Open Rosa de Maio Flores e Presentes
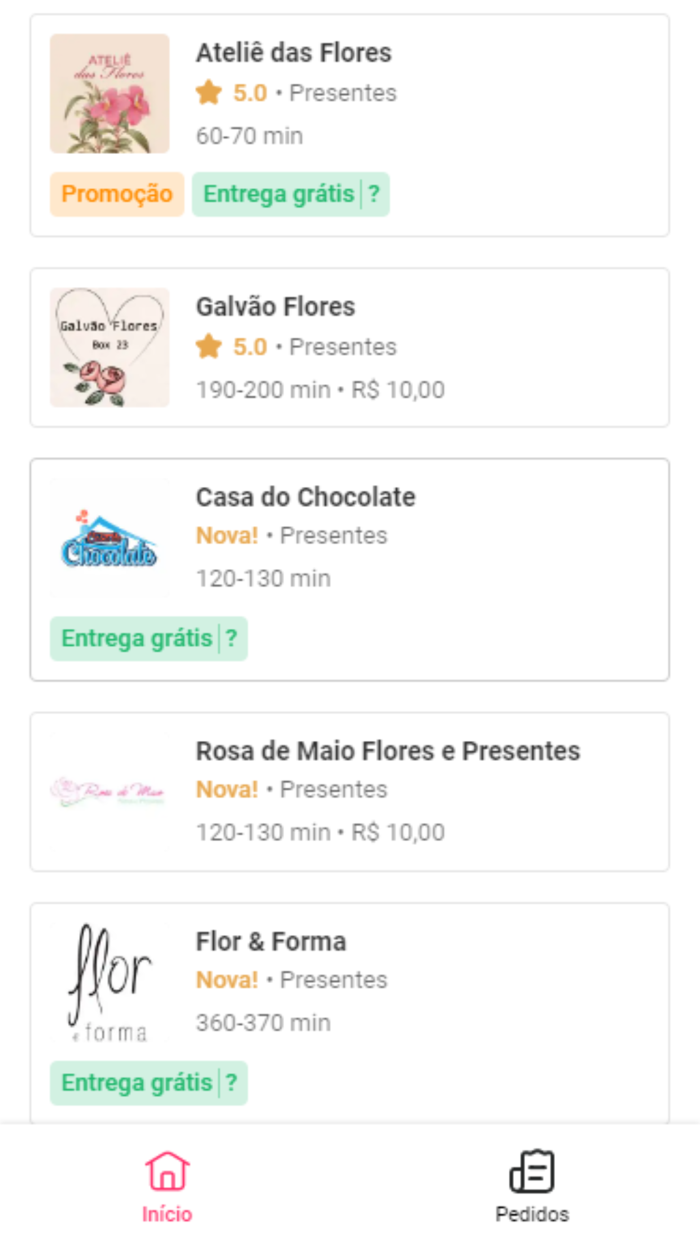 point(350,790)
